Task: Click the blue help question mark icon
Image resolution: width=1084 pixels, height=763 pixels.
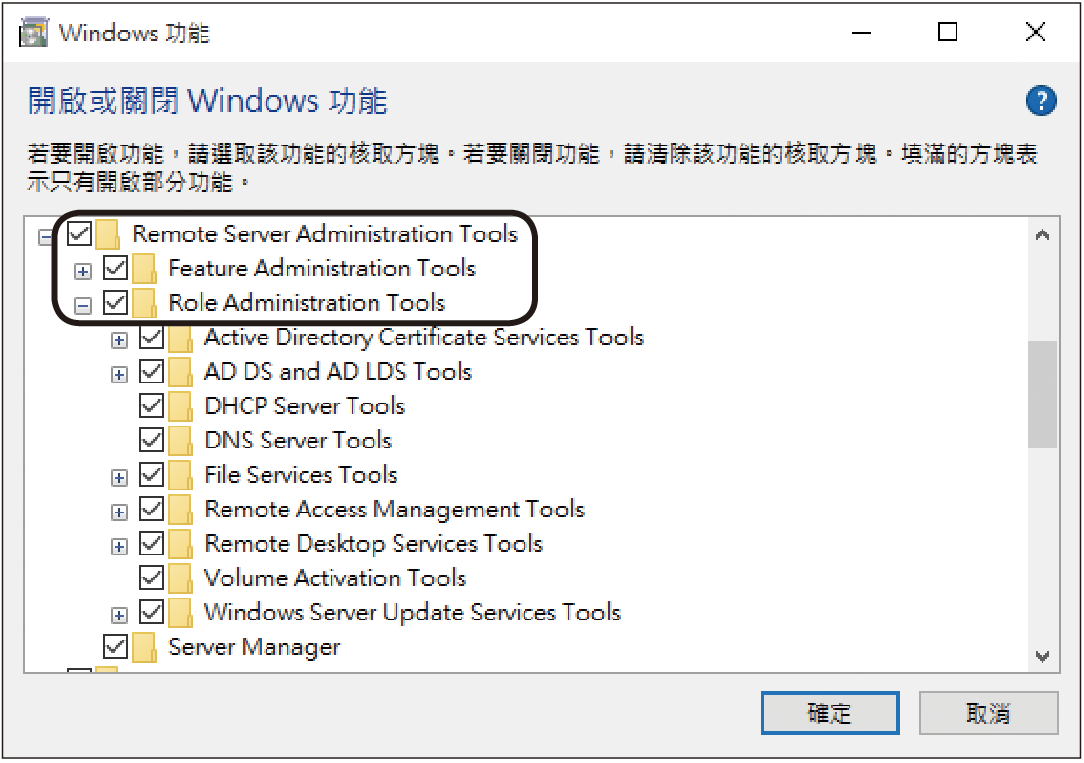Action: [x=1040, y=101]
